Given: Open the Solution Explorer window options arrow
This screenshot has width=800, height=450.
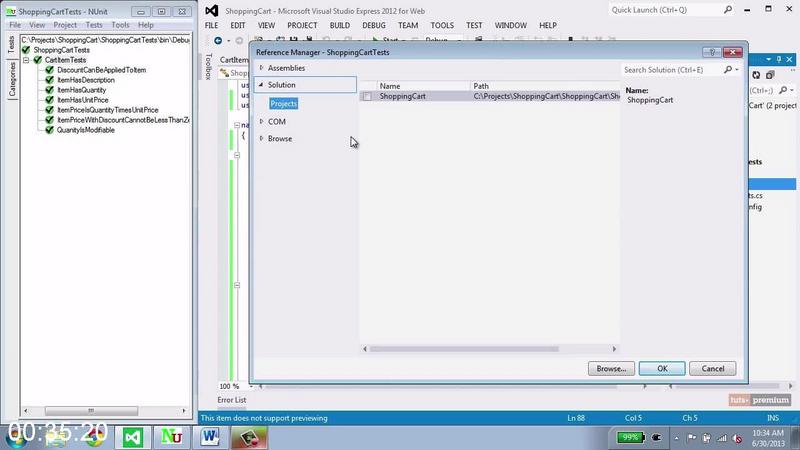Looking at the screenshot, I should point(769,60).
